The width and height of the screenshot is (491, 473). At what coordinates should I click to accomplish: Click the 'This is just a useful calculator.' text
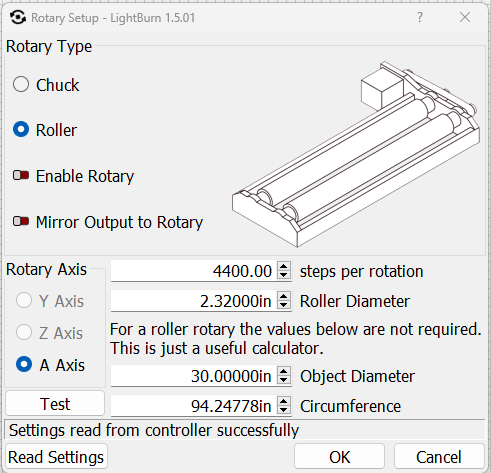217,348
